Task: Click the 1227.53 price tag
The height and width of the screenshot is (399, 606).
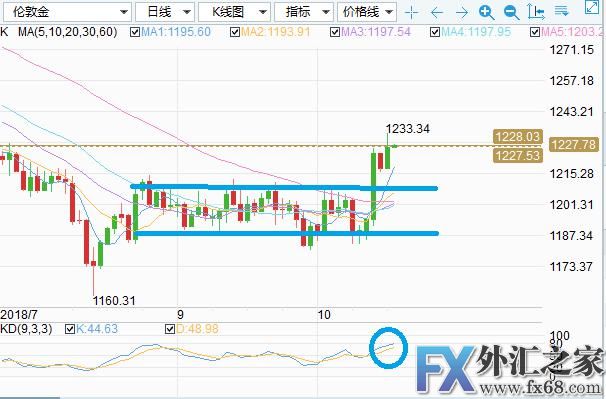Action: tap(517, 155)
